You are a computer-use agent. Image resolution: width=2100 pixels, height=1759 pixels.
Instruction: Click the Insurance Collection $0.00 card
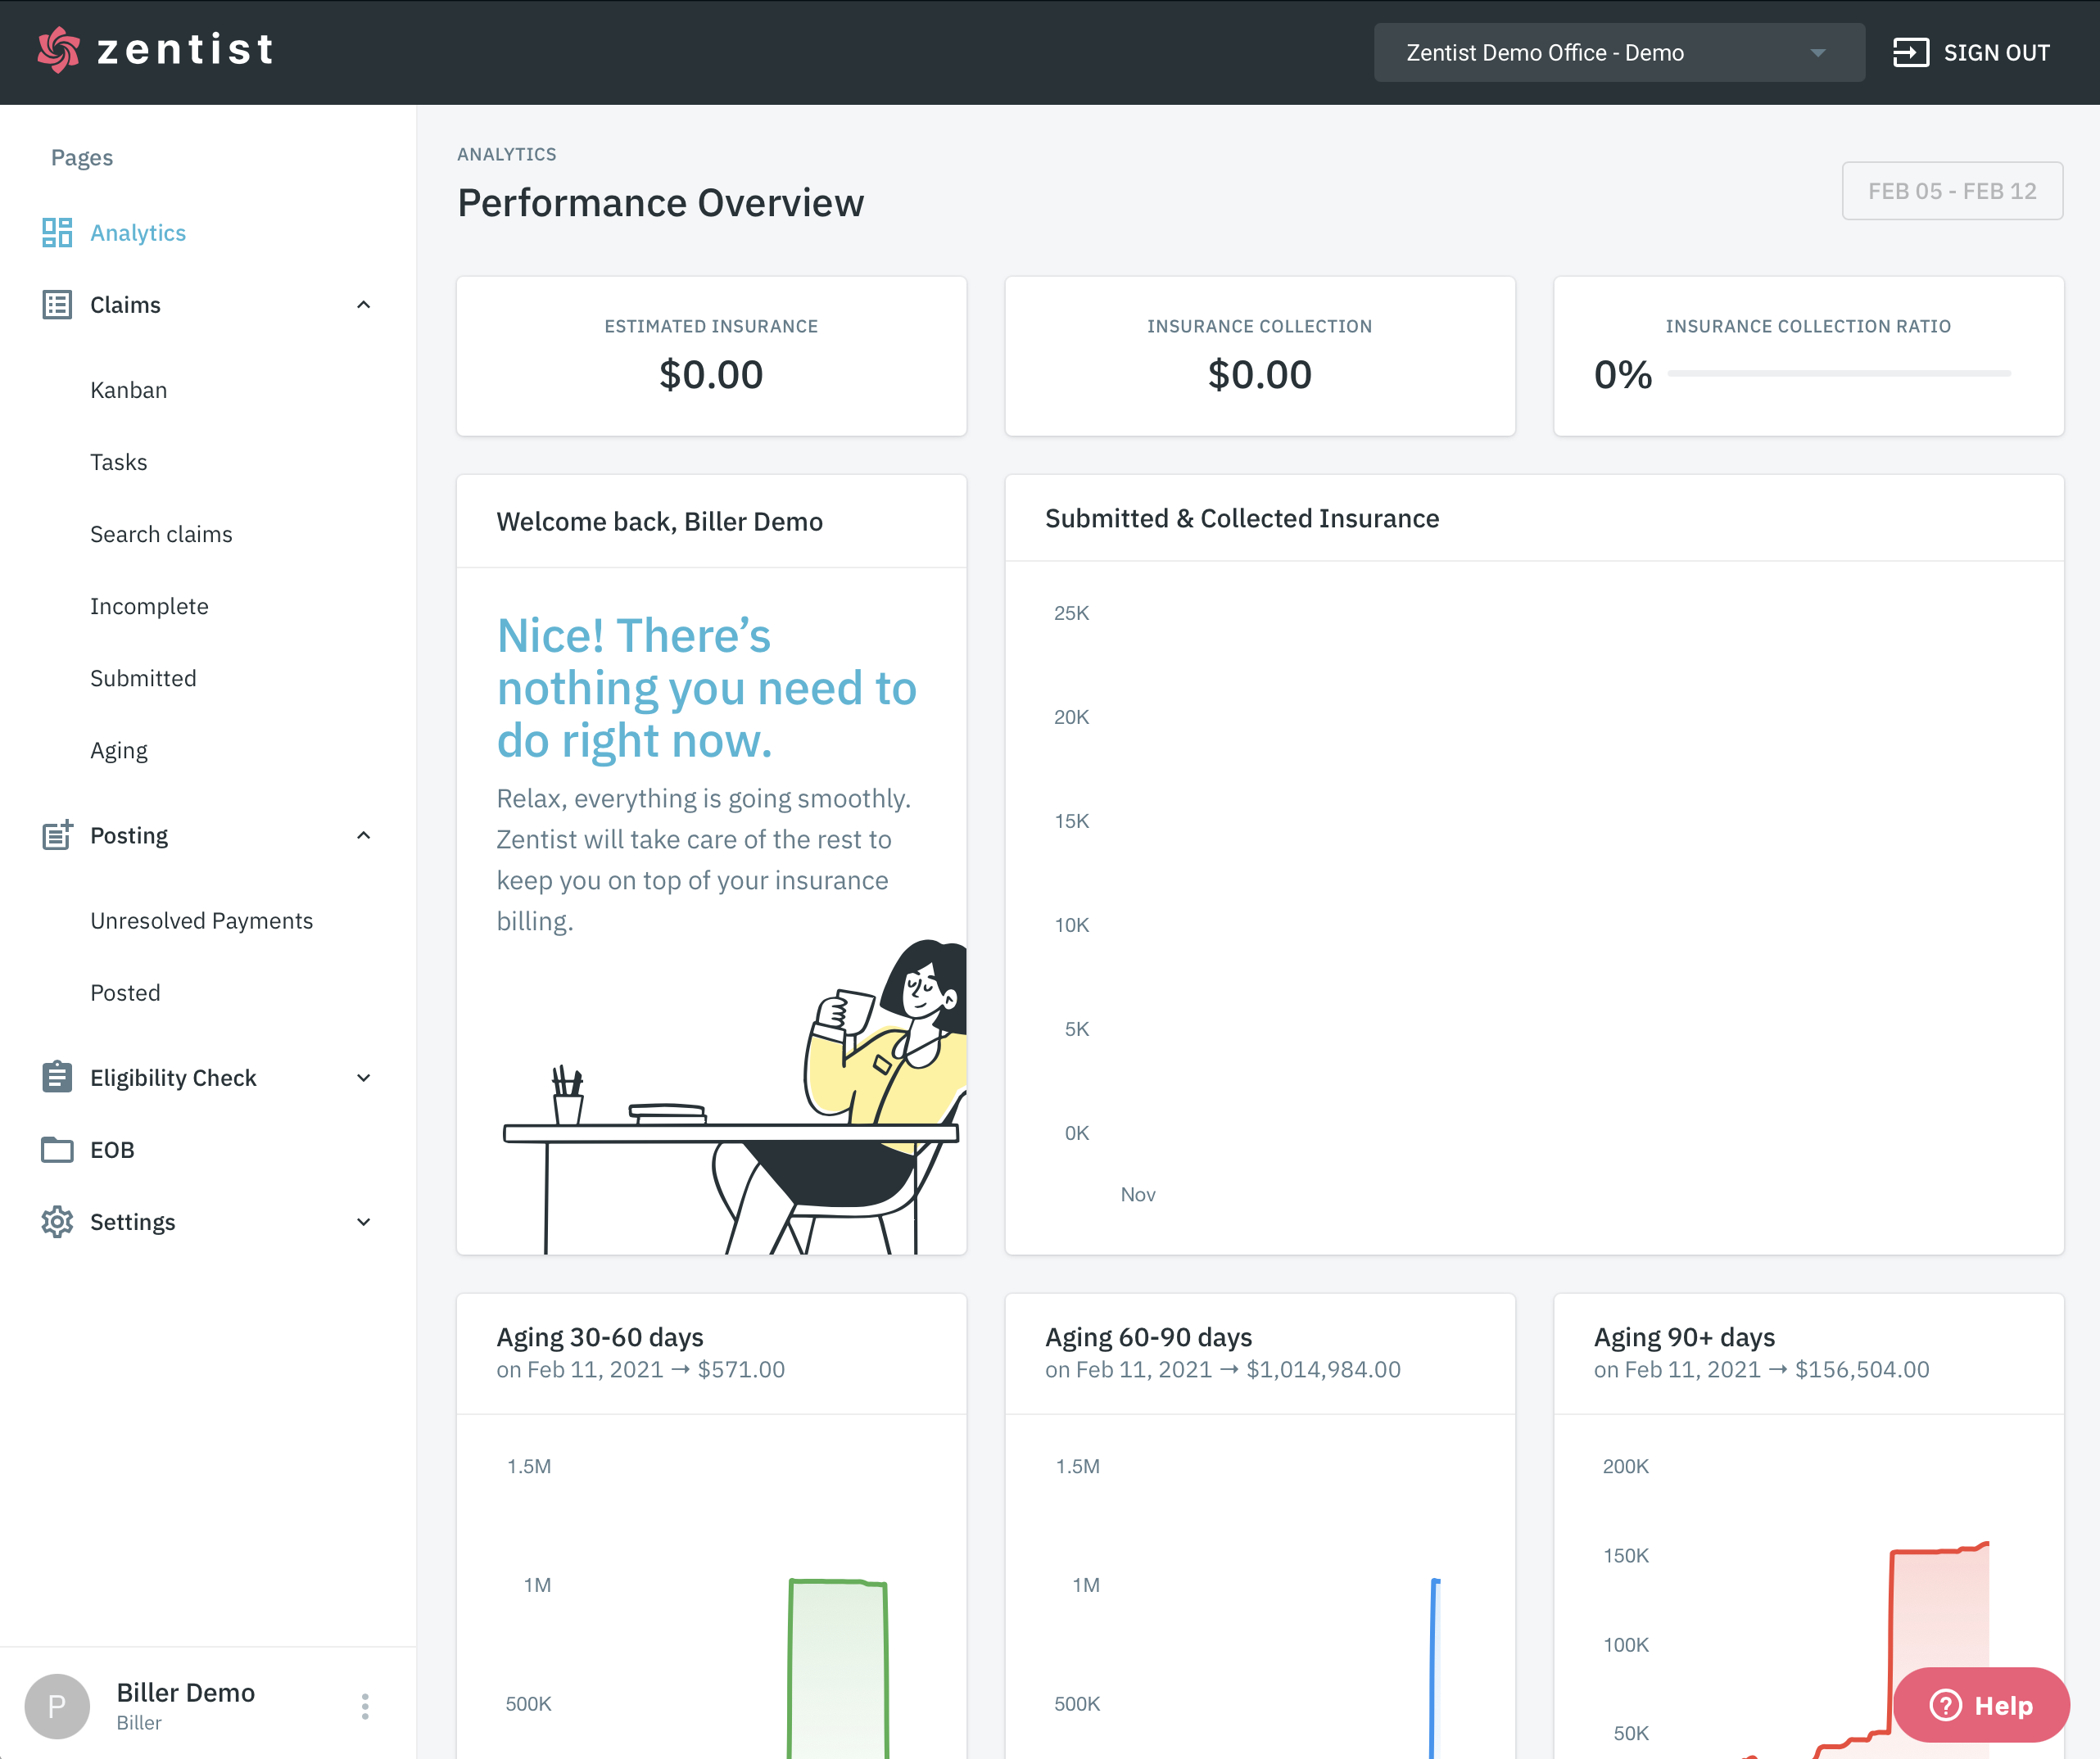1259,356
